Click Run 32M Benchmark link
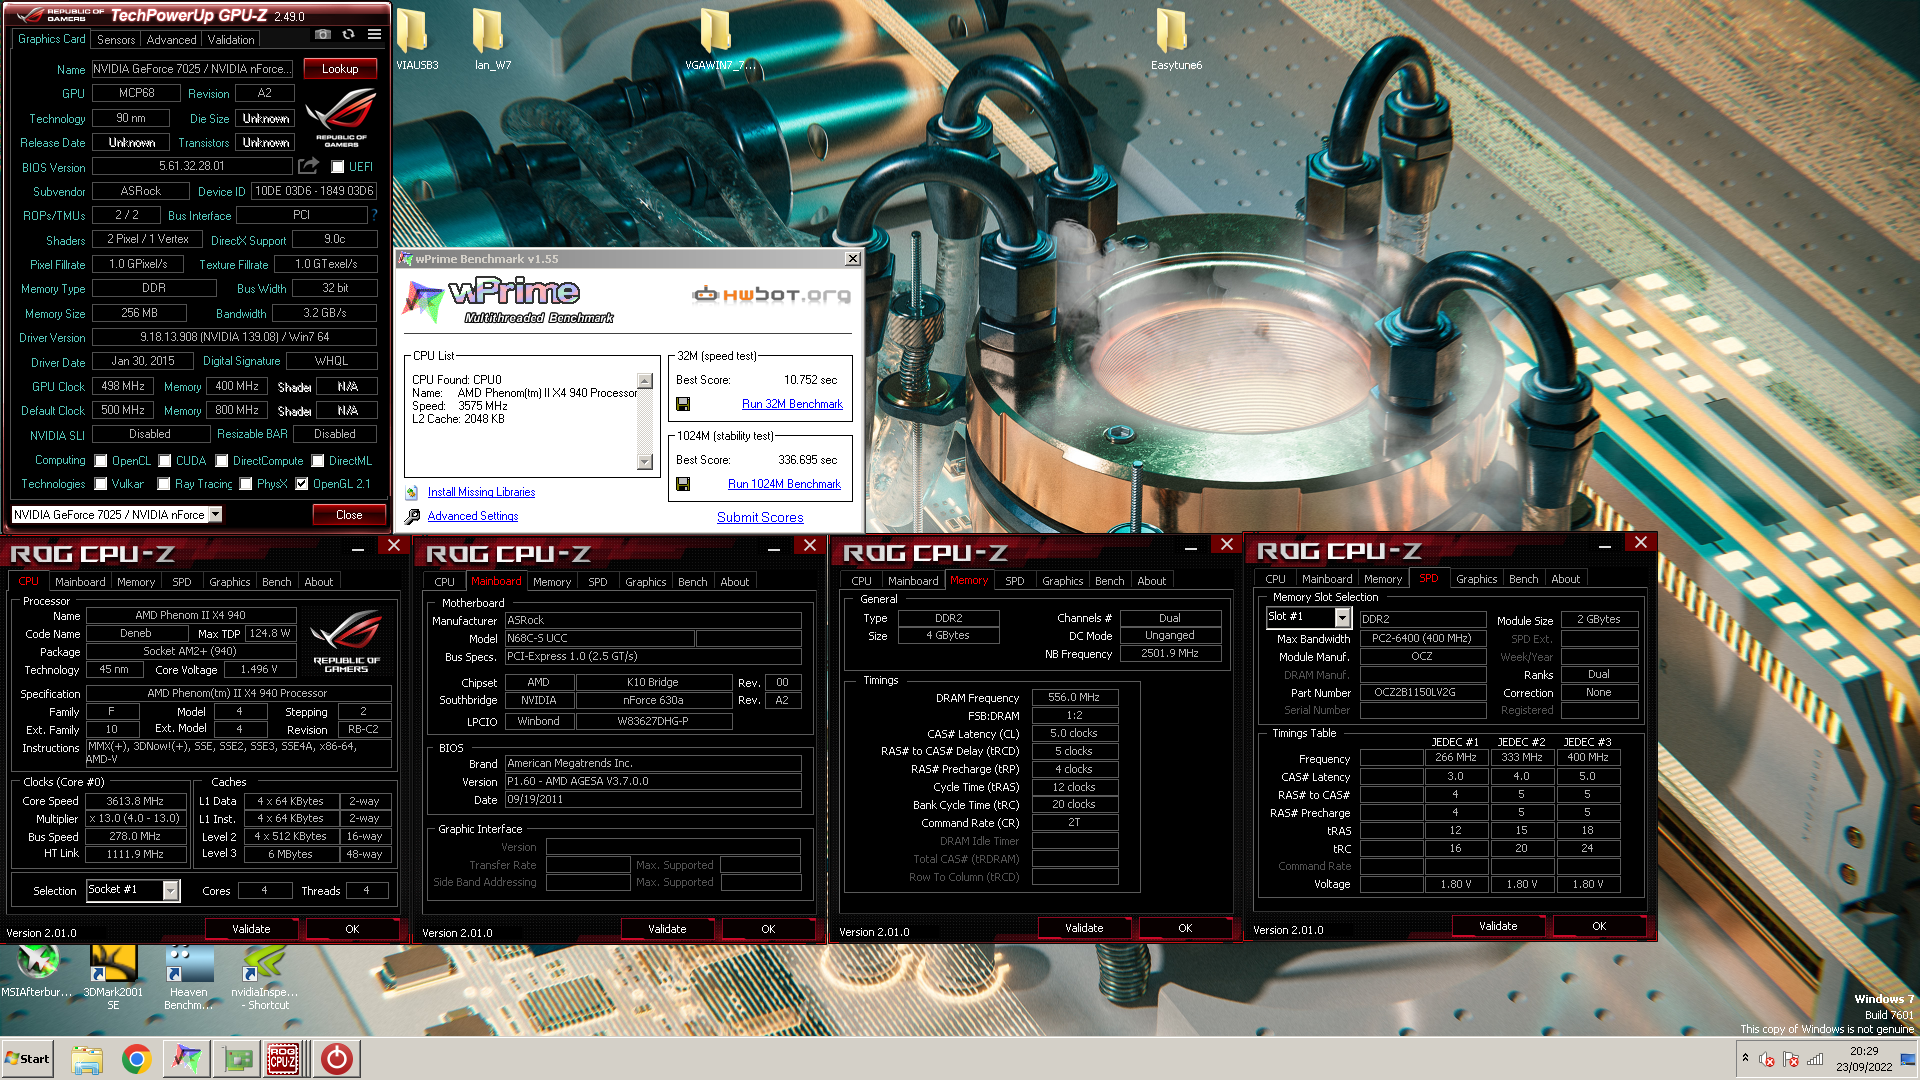Viewport: 1920px width, 1080px height. point(792,404)
